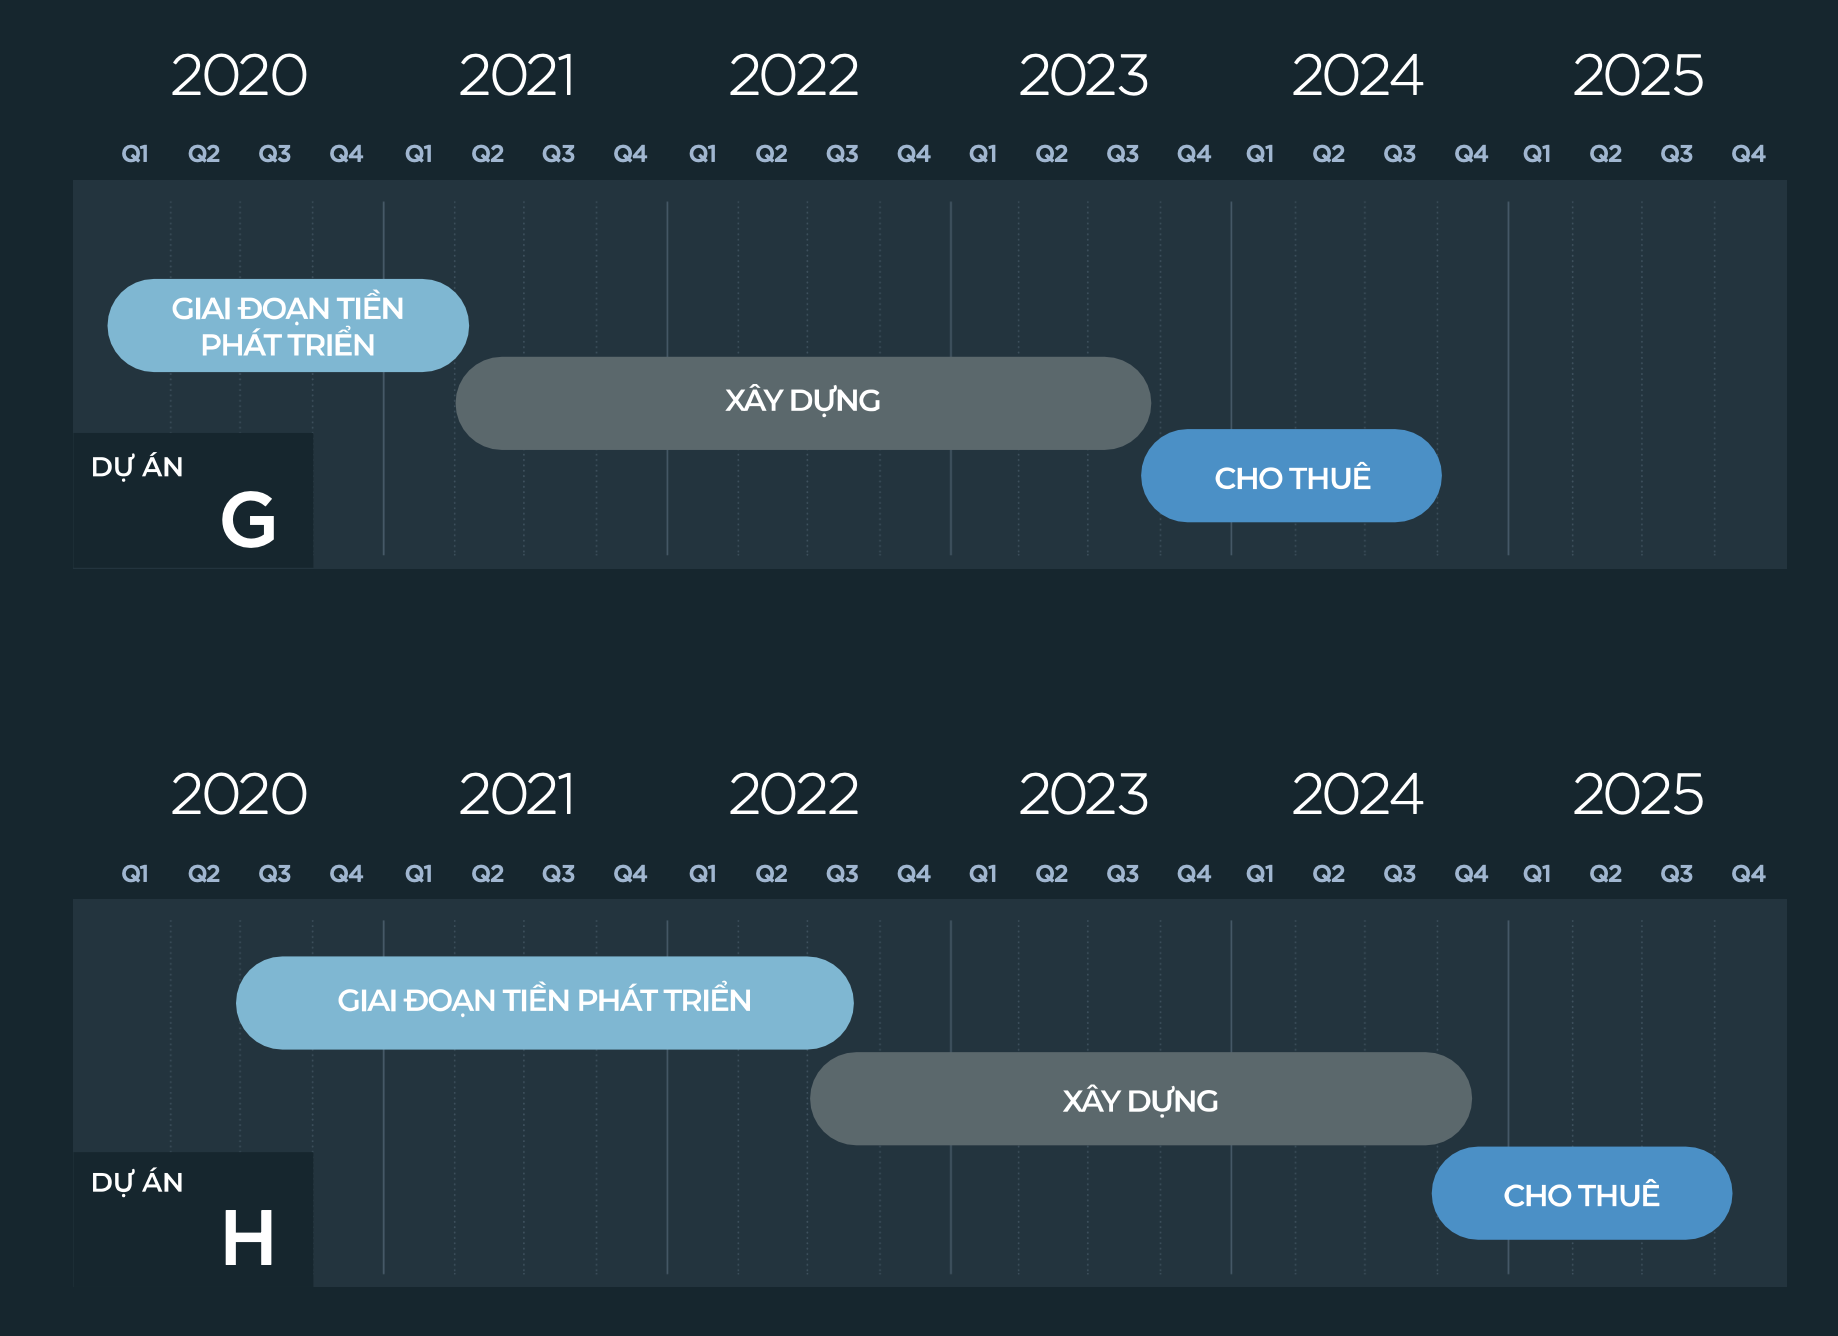Click the DỰ ÁN H label box
This screenshot has width=1838, height=1336.
[193, 1219]
